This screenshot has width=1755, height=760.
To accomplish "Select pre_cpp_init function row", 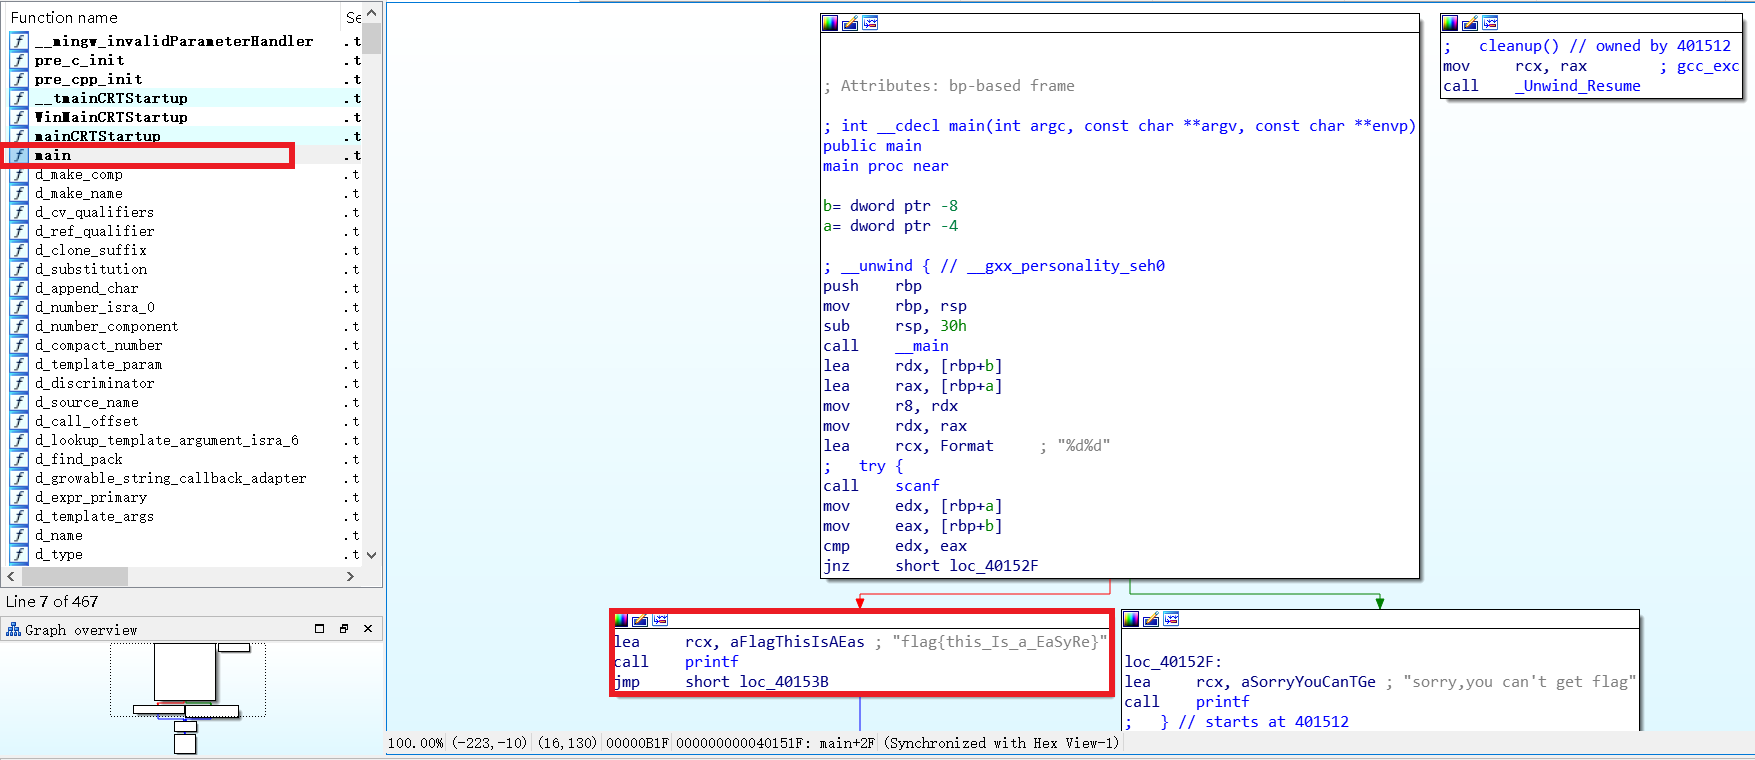I will click(x=185, y=79).
